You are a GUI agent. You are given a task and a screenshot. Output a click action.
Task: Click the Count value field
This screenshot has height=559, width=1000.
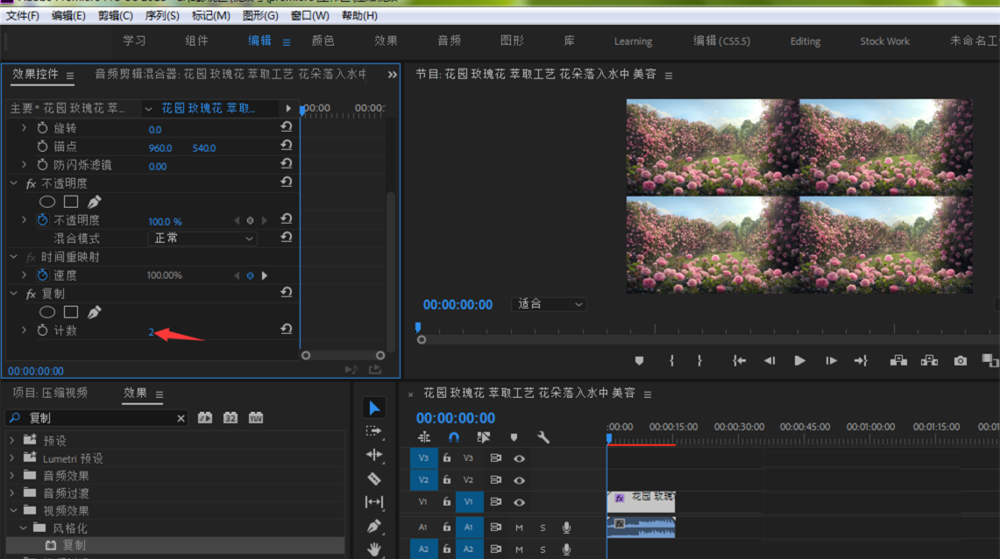pyautogui.click(x=151, y=331)
